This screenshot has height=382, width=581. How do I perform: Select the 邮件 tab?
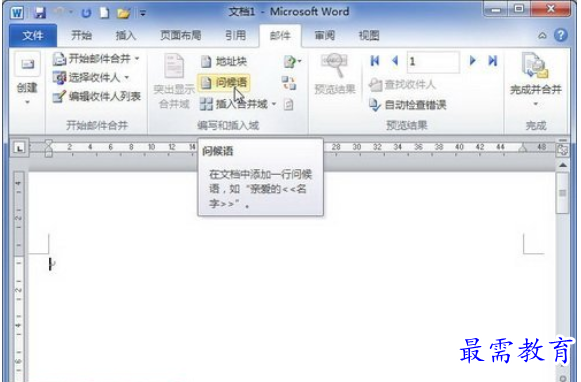click(x=280, y=36)
